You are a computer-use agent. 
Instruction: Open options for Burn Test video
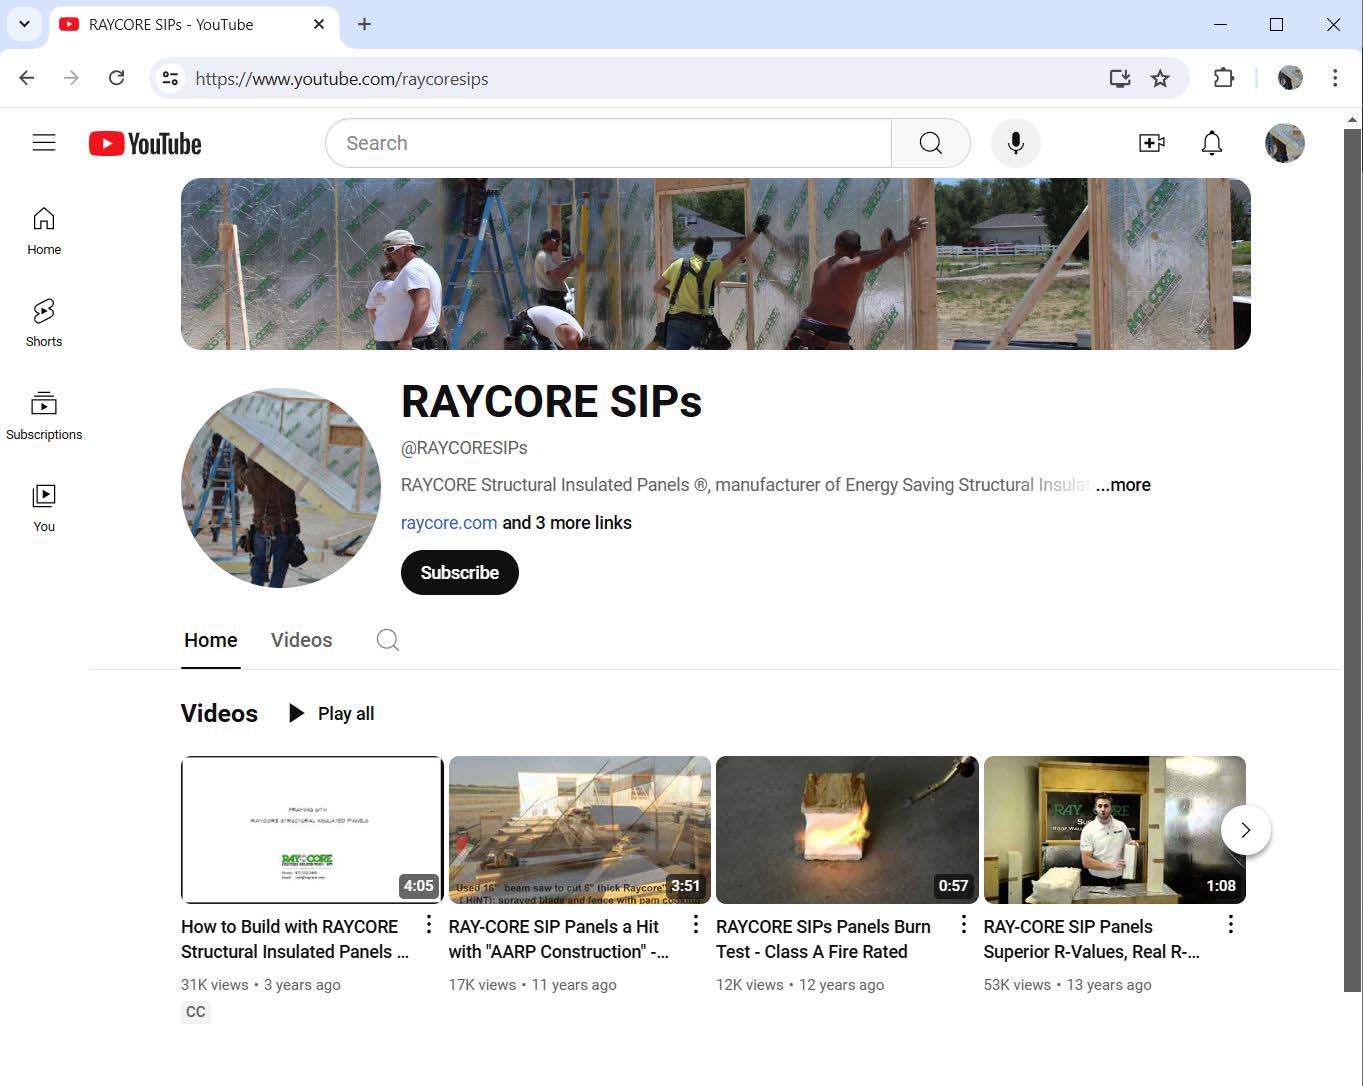(964, 925)
